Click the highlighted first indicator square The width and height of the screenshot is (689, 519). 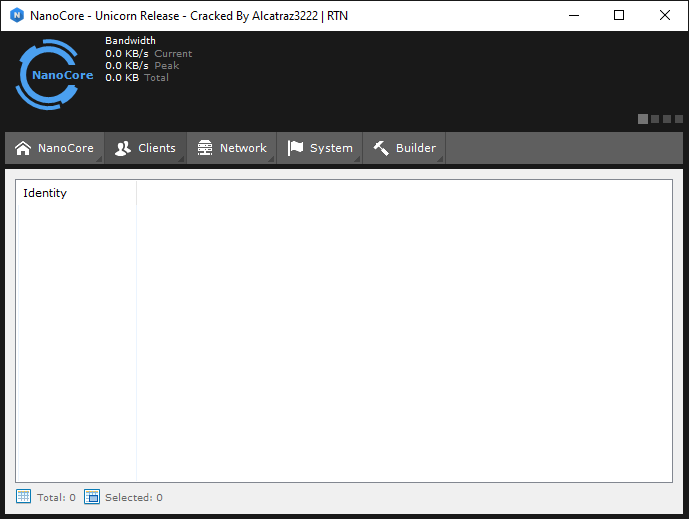point(643,119)
